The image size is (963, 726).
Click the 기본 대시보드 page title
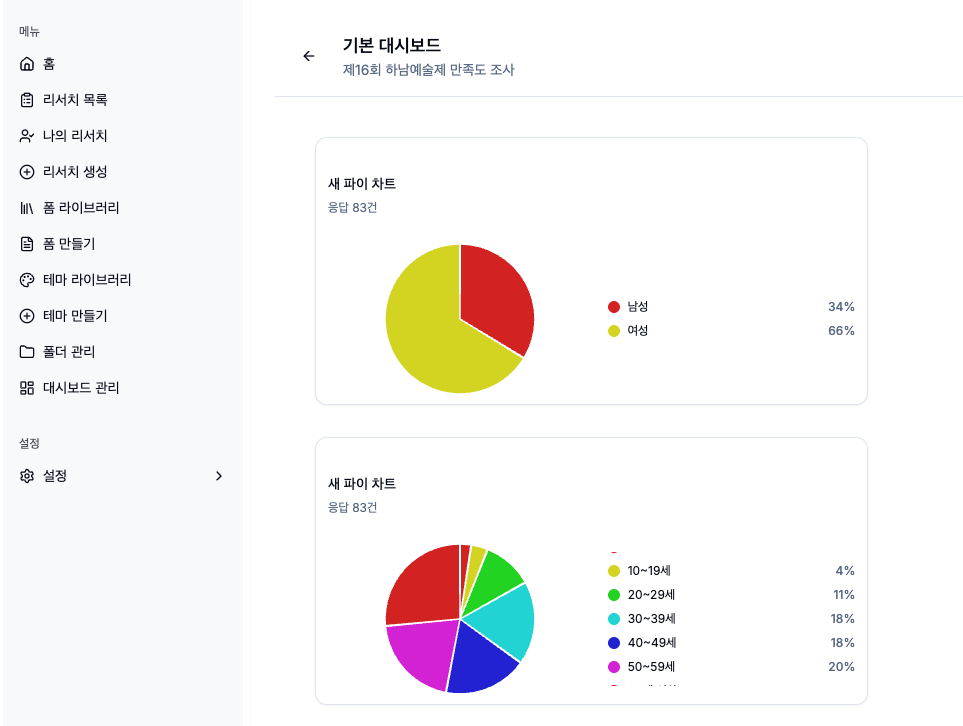tap(392, 45)
